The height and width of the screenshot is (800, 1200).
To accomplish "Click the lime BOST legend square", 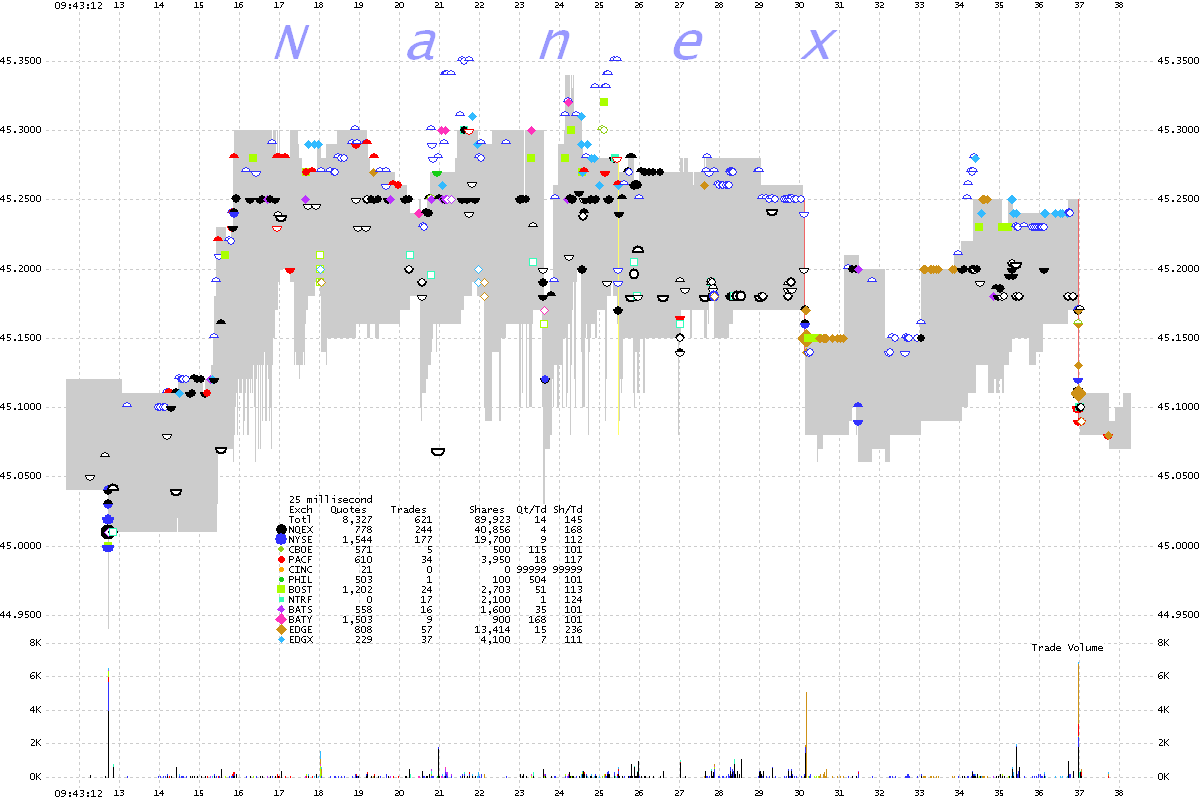I will 282,589.
